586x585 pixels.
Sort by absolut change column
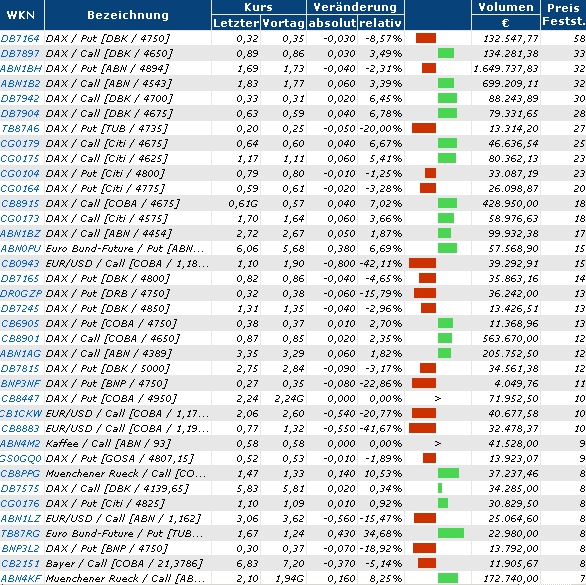(x=332, y=23)
